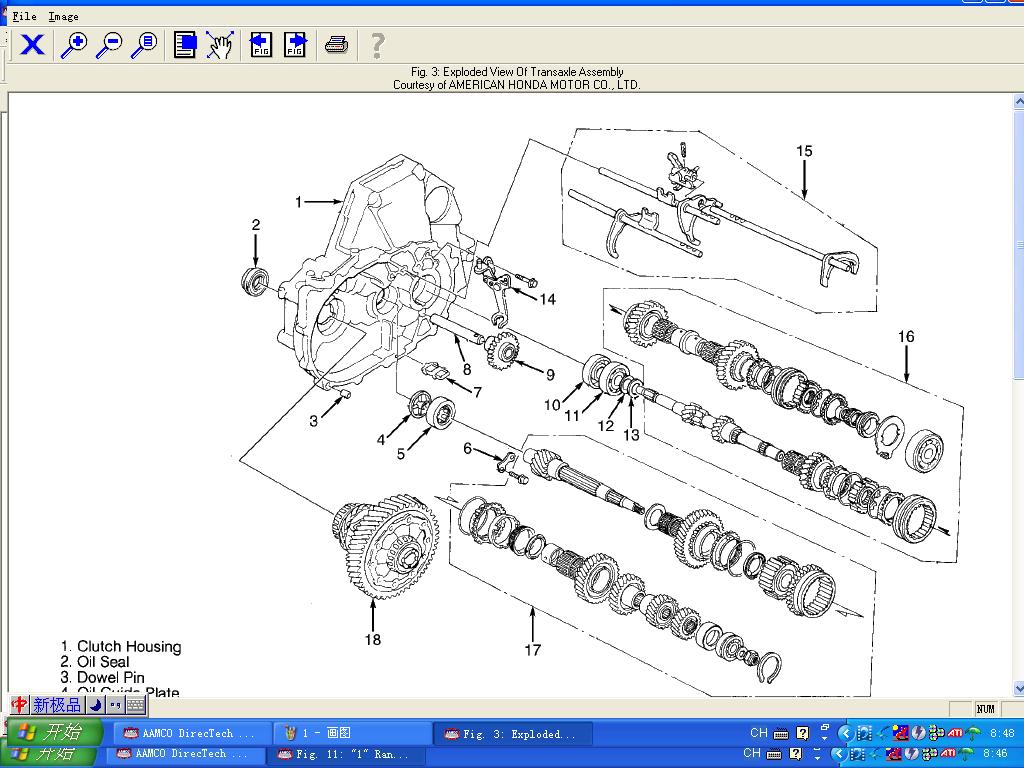The width and height of the screenshot is (1024, 768).
Task: Select the hand pan tool
Action: (x=220, y=45)
